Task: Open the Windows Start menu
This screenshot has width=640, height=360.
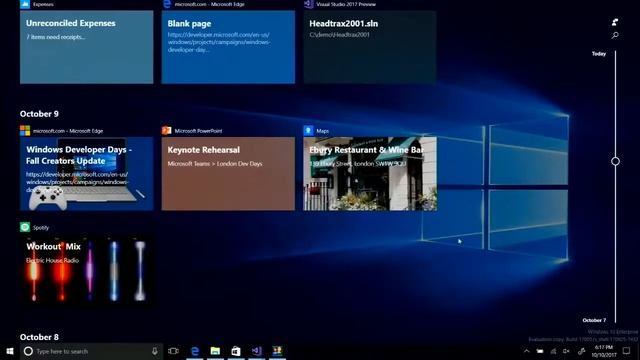Action: [10, 351]
